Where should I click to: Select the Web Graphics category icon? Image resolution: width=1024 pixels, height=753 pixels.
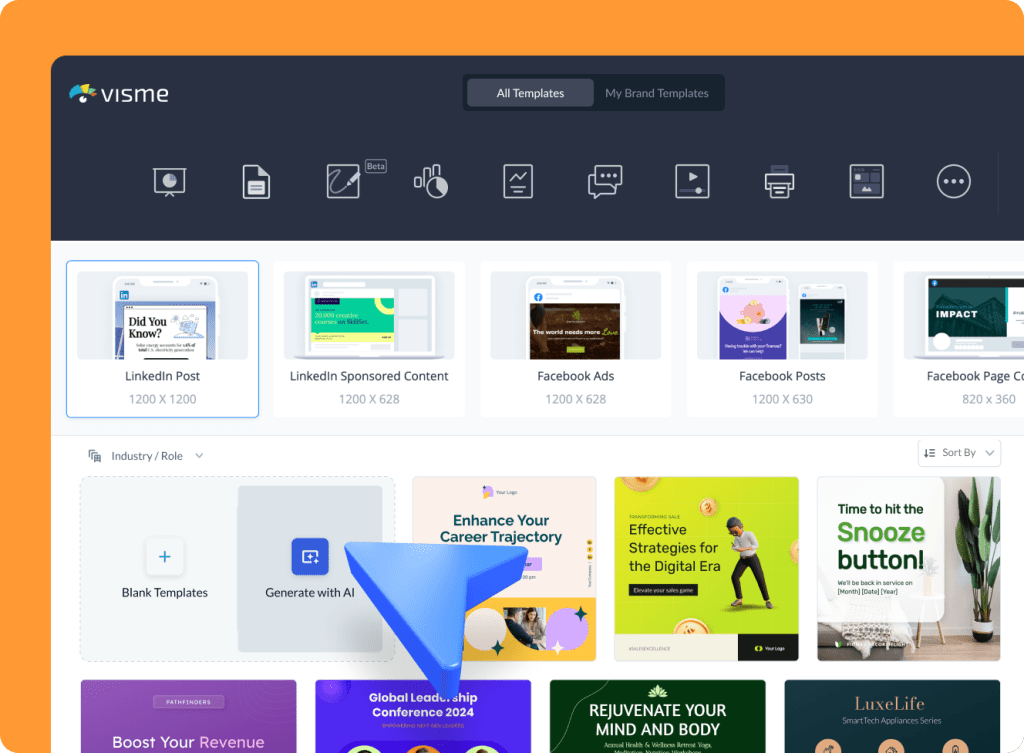click(866, 181)
